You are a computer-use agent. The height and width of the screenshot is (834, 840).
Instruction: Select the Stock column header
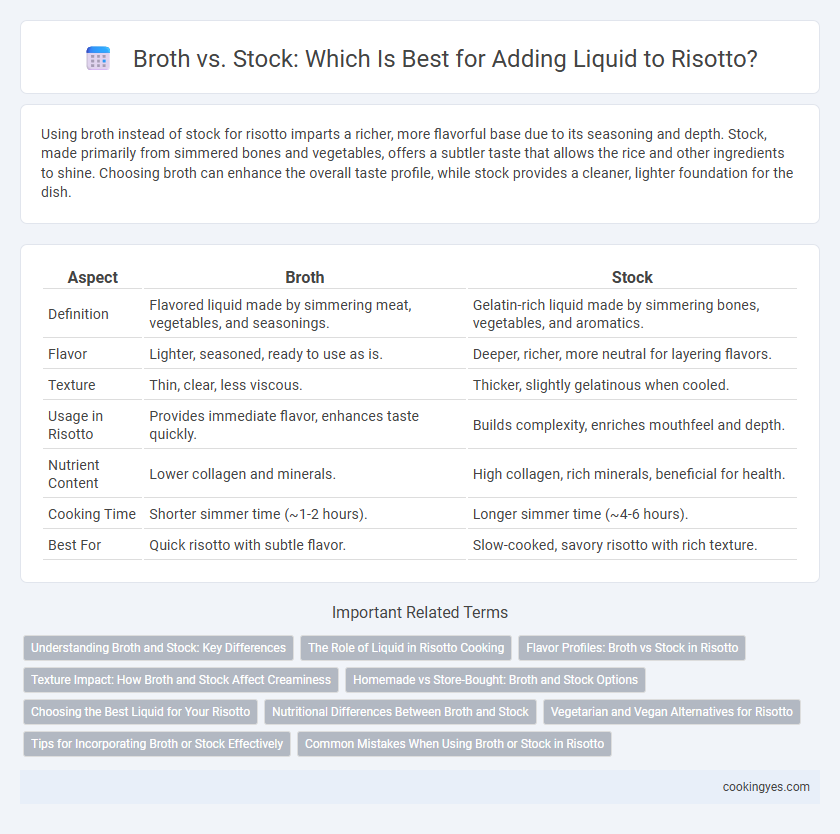coord(632,277)
